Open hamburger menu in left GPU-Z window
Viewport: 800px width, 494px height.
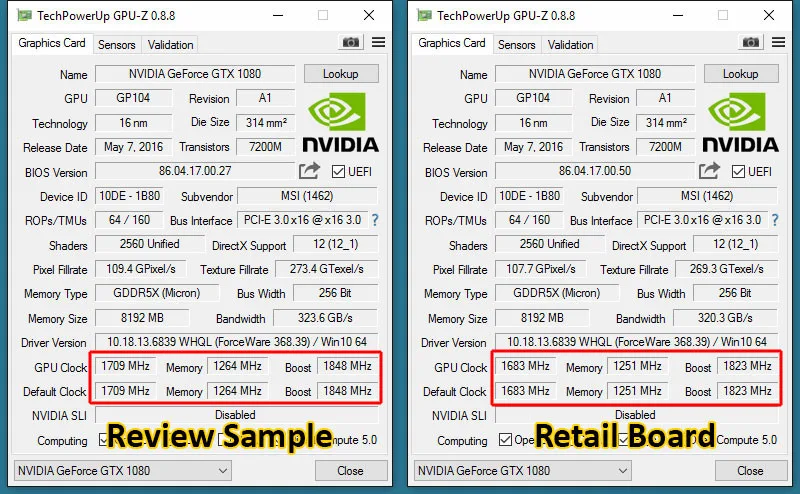[379, 42]
